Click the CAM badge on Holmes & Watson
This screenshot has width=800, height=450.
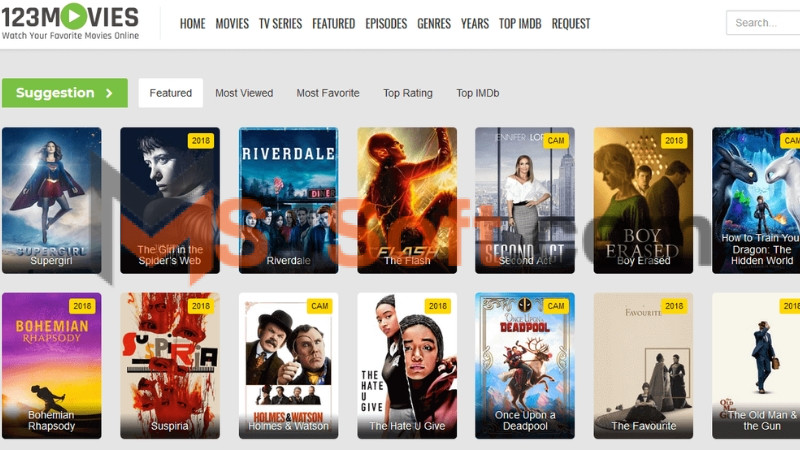[x=319, y=306]
